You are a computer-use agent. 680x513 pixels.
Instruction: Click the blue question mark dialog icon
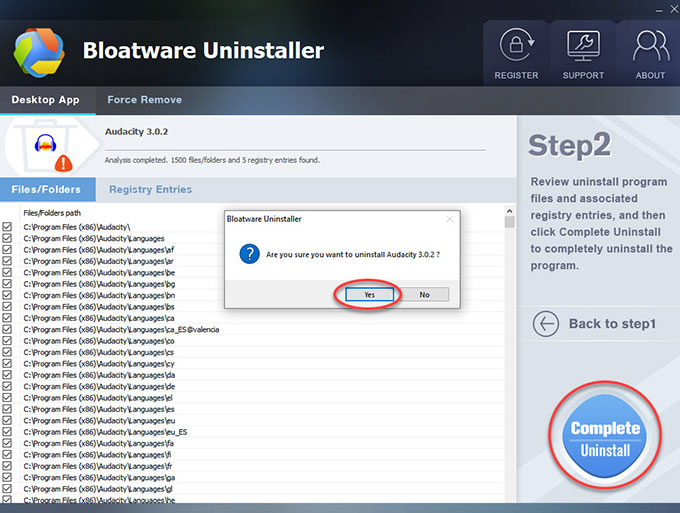[x=249, y=254]
